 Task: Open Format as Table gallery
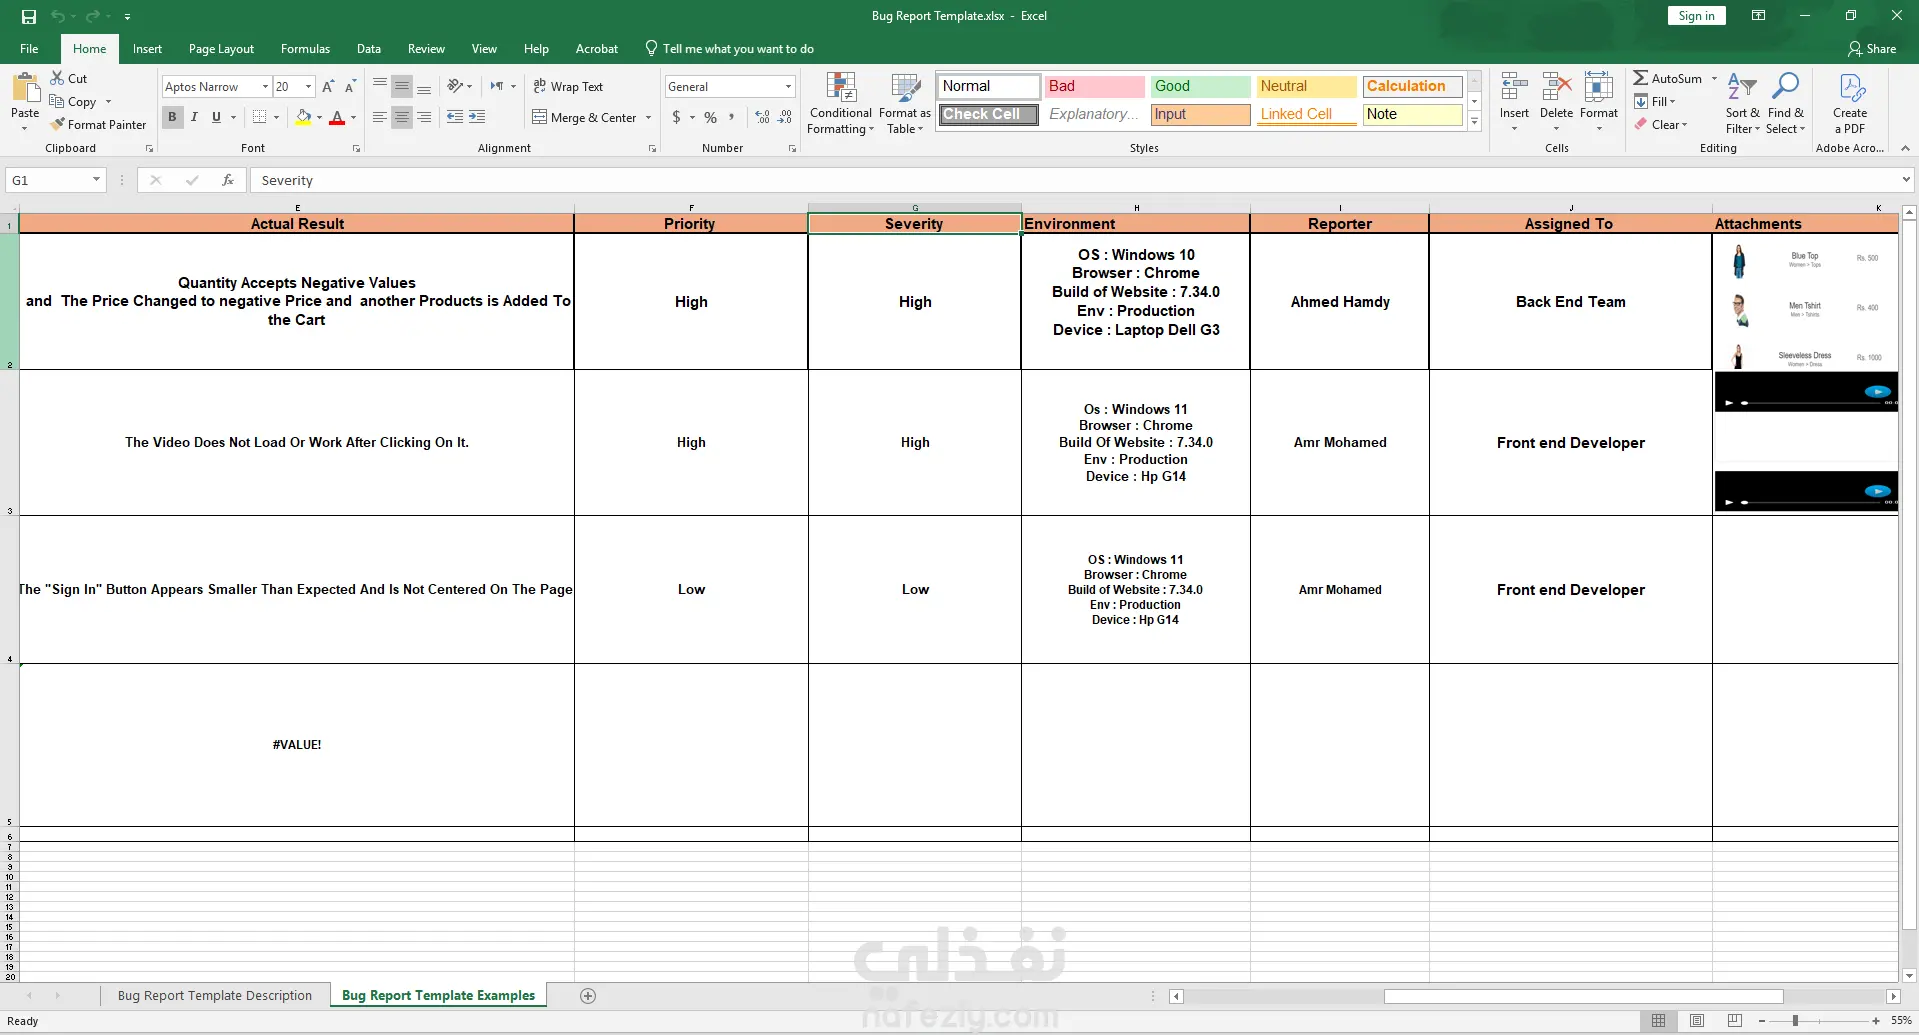pos(905,103)
